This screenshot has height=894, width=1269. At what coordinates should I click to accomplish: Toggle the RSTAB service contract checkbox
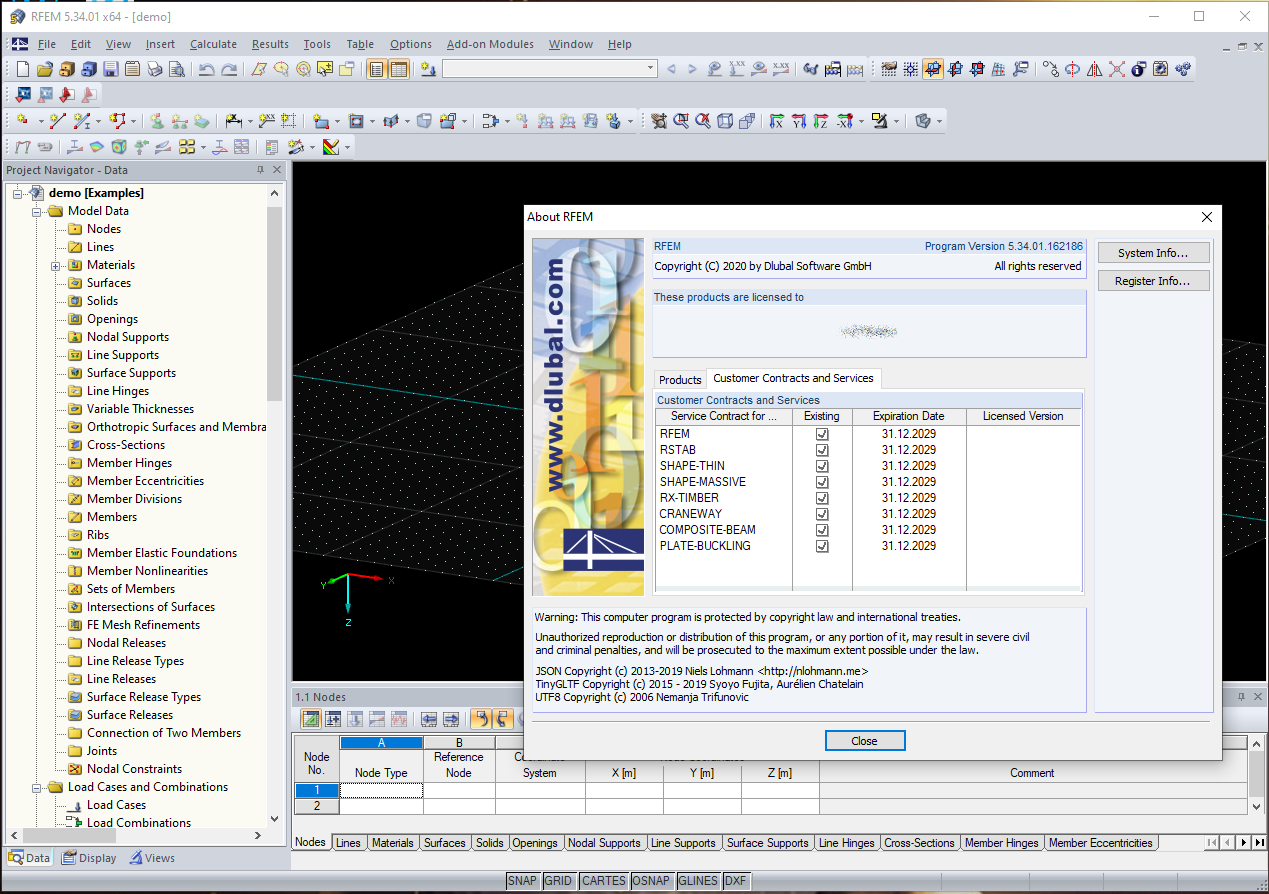(x=822, y=450)
